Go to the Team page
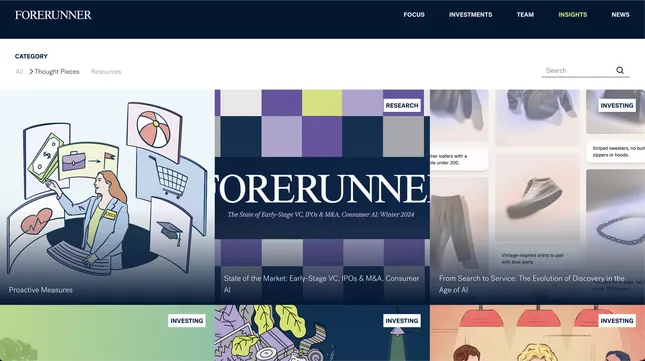This screenshot has height=361, width=645. pyautogui.click(x=525, y=14)
